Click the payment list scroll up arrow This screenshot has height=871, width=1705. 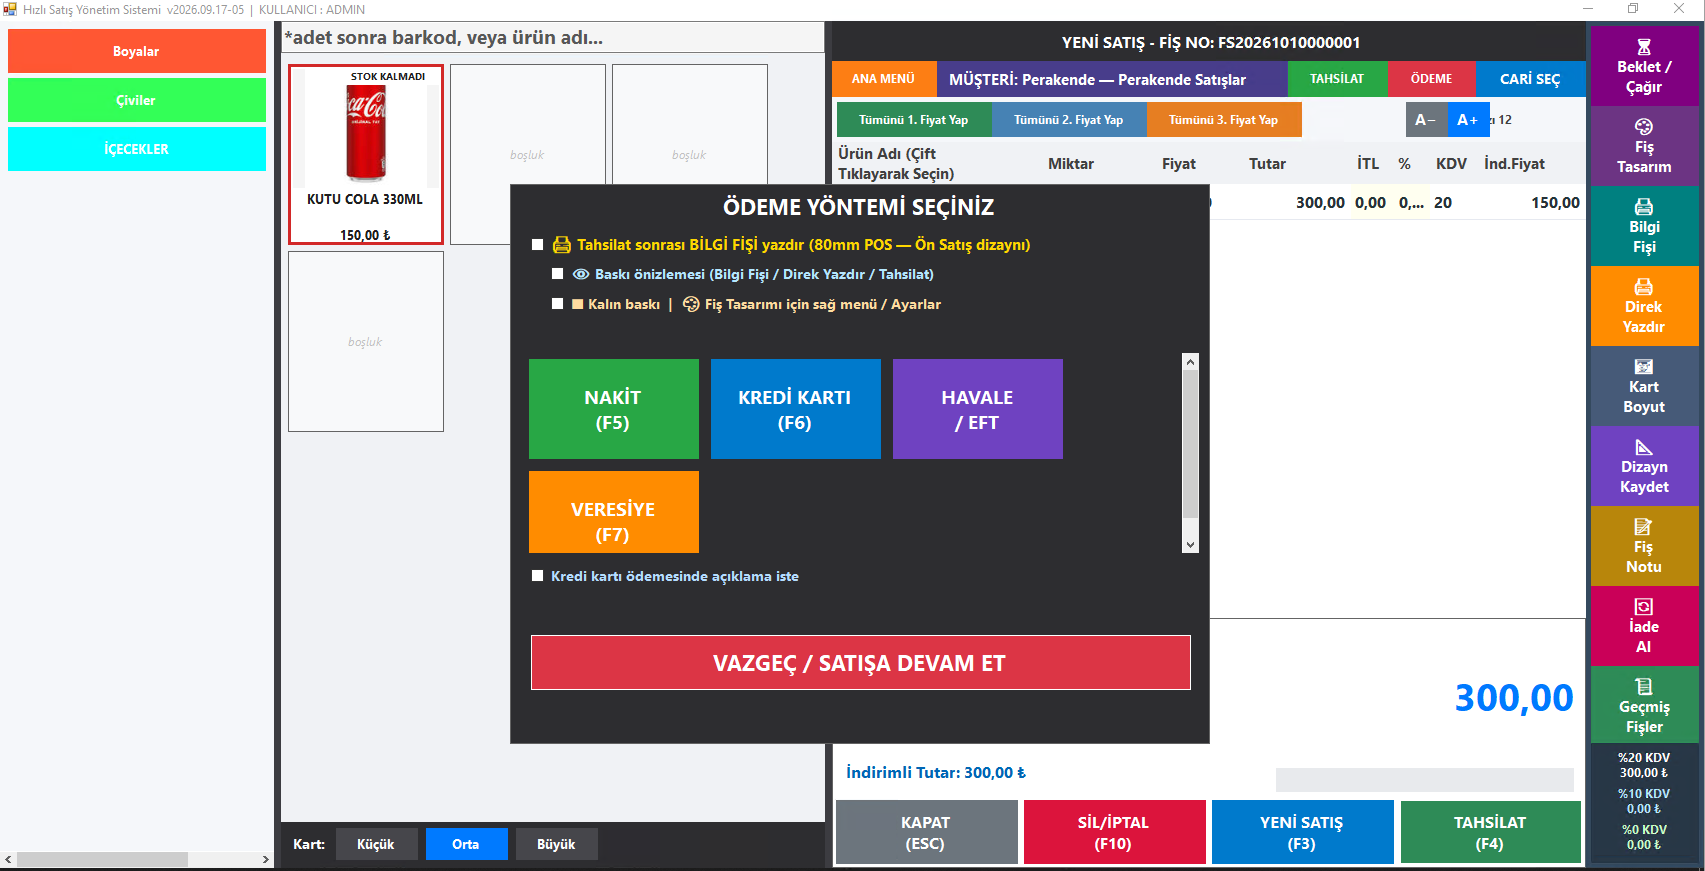1190,362
